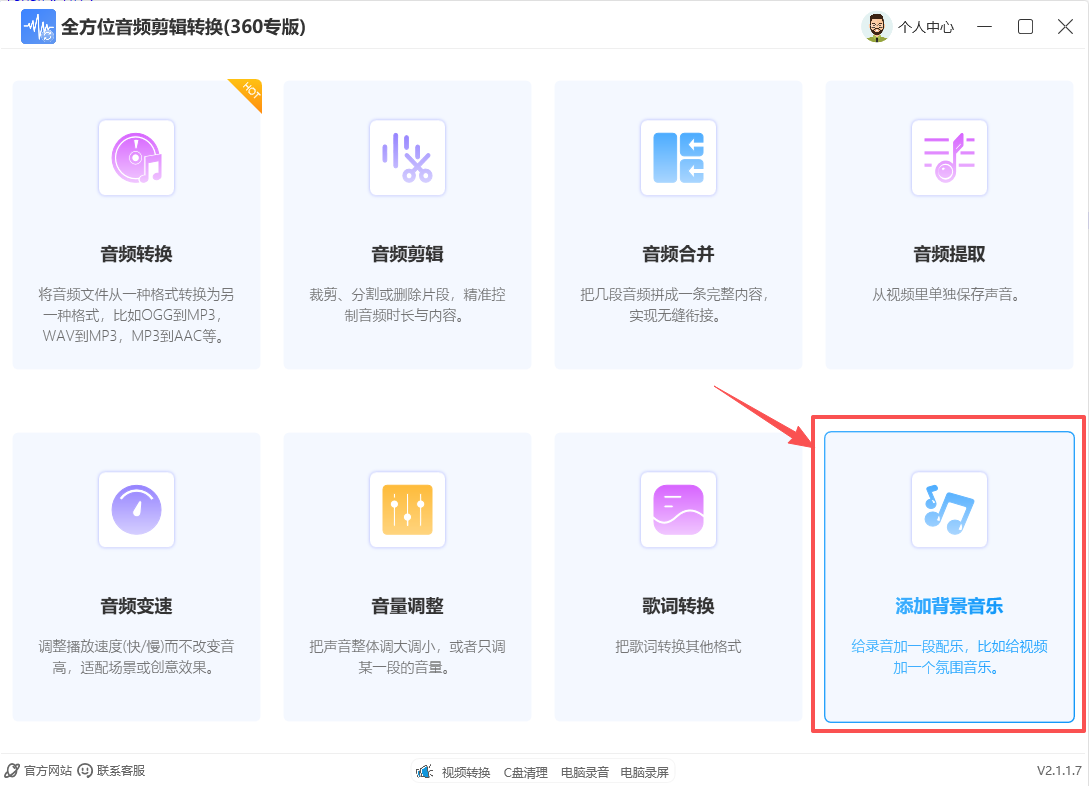Select the 歌词转换 lyrics conversion icon

pyautogui.click(x=678, y=510)
